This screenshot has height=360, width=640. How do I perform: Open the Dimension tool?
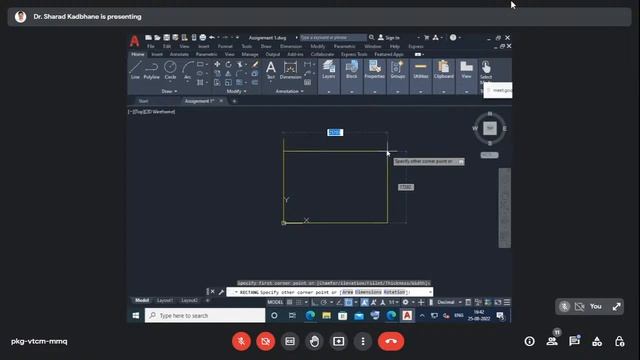point(290,69)
